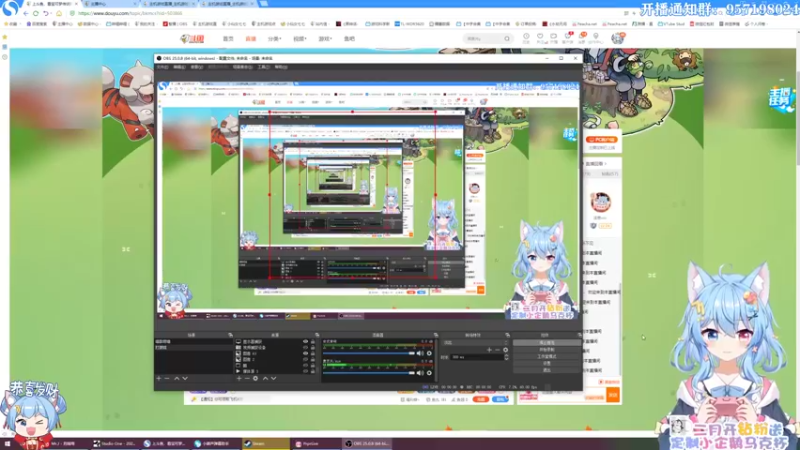The image size is (800, 450).
Task: Click OBS Exit button in Controls
Action: [x=547, y=370]
